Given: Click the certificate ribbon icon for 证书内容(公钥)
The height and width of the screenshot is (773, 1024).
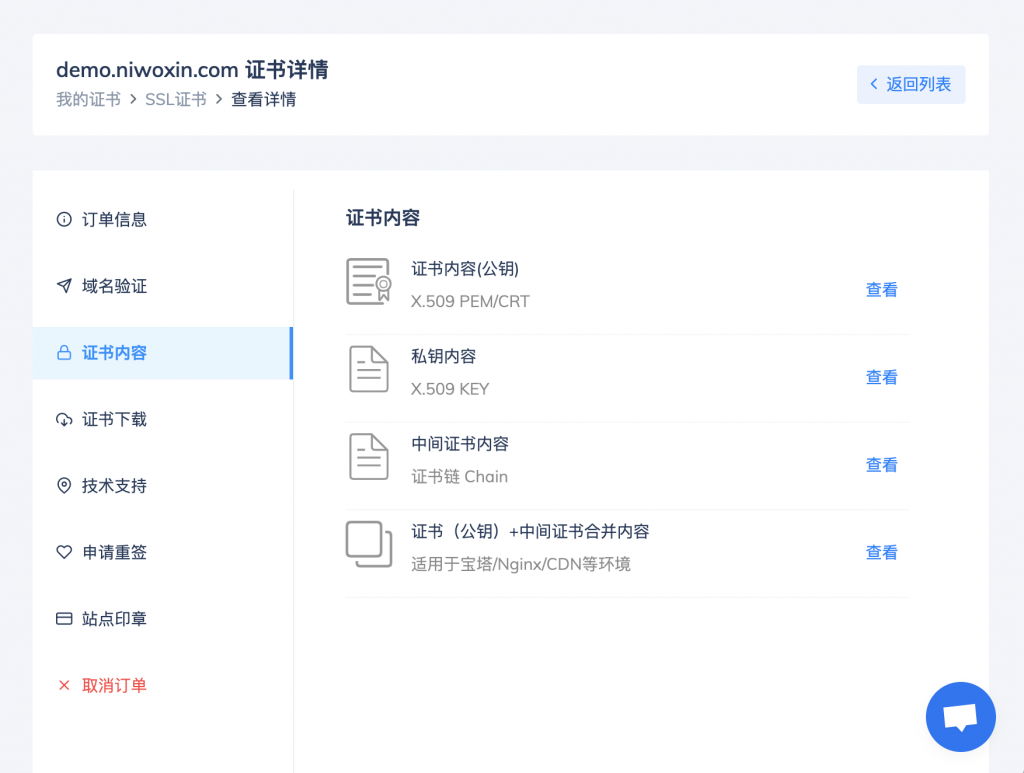Looking at the screenshot, I should click(368, 281).
